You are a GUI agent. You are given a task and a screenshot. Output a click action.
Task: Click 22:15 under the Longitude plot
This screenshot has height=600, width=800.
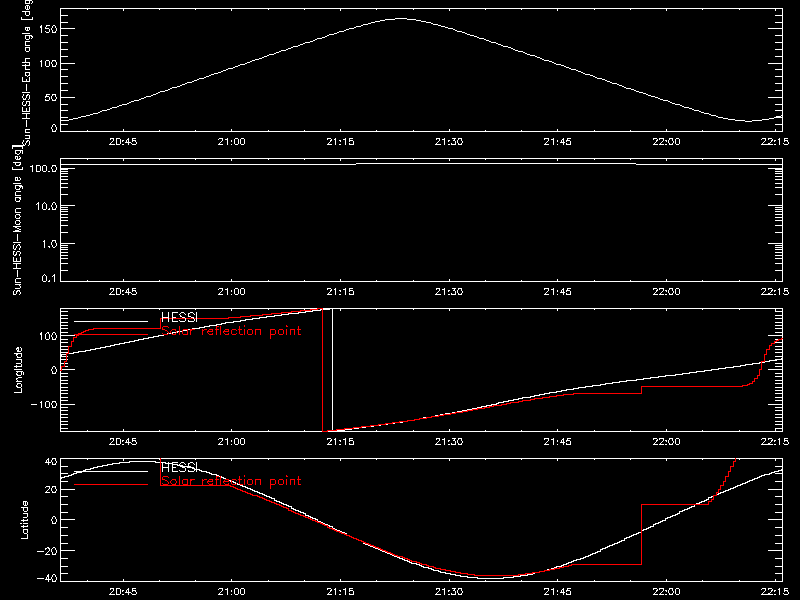[x=774, y=442]
